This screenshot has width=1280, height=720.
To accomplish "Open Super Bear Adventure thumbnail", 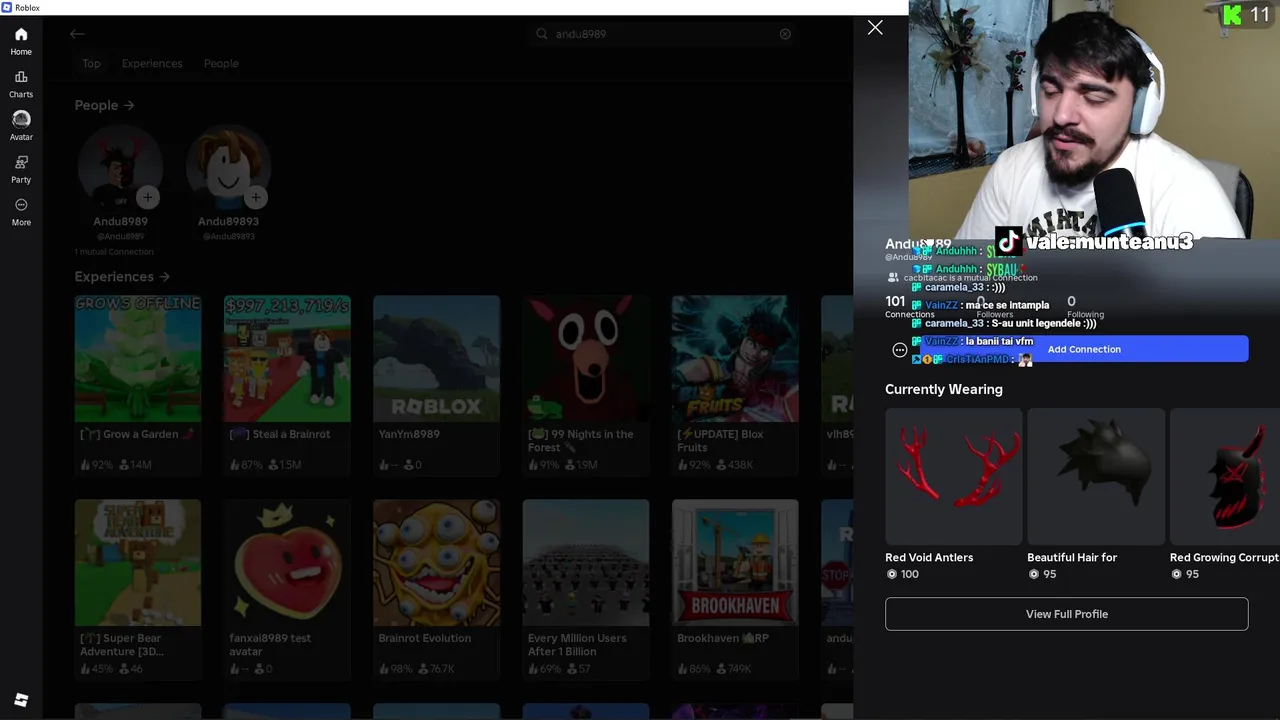I will (138, 563).
